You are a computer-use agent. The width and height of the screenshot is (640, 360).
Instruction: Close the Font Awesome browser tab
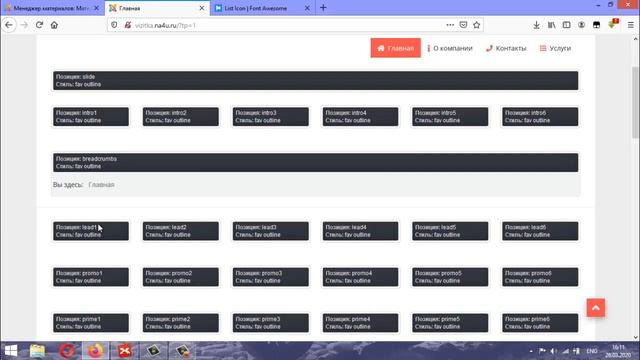(x=307, y=8)
